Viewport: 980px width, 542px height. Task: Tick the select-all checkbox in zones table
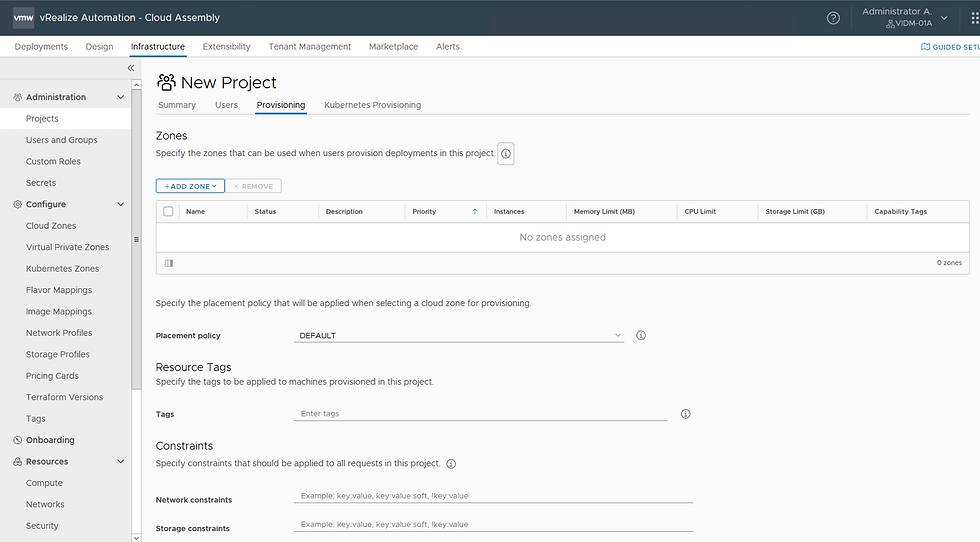168,211
